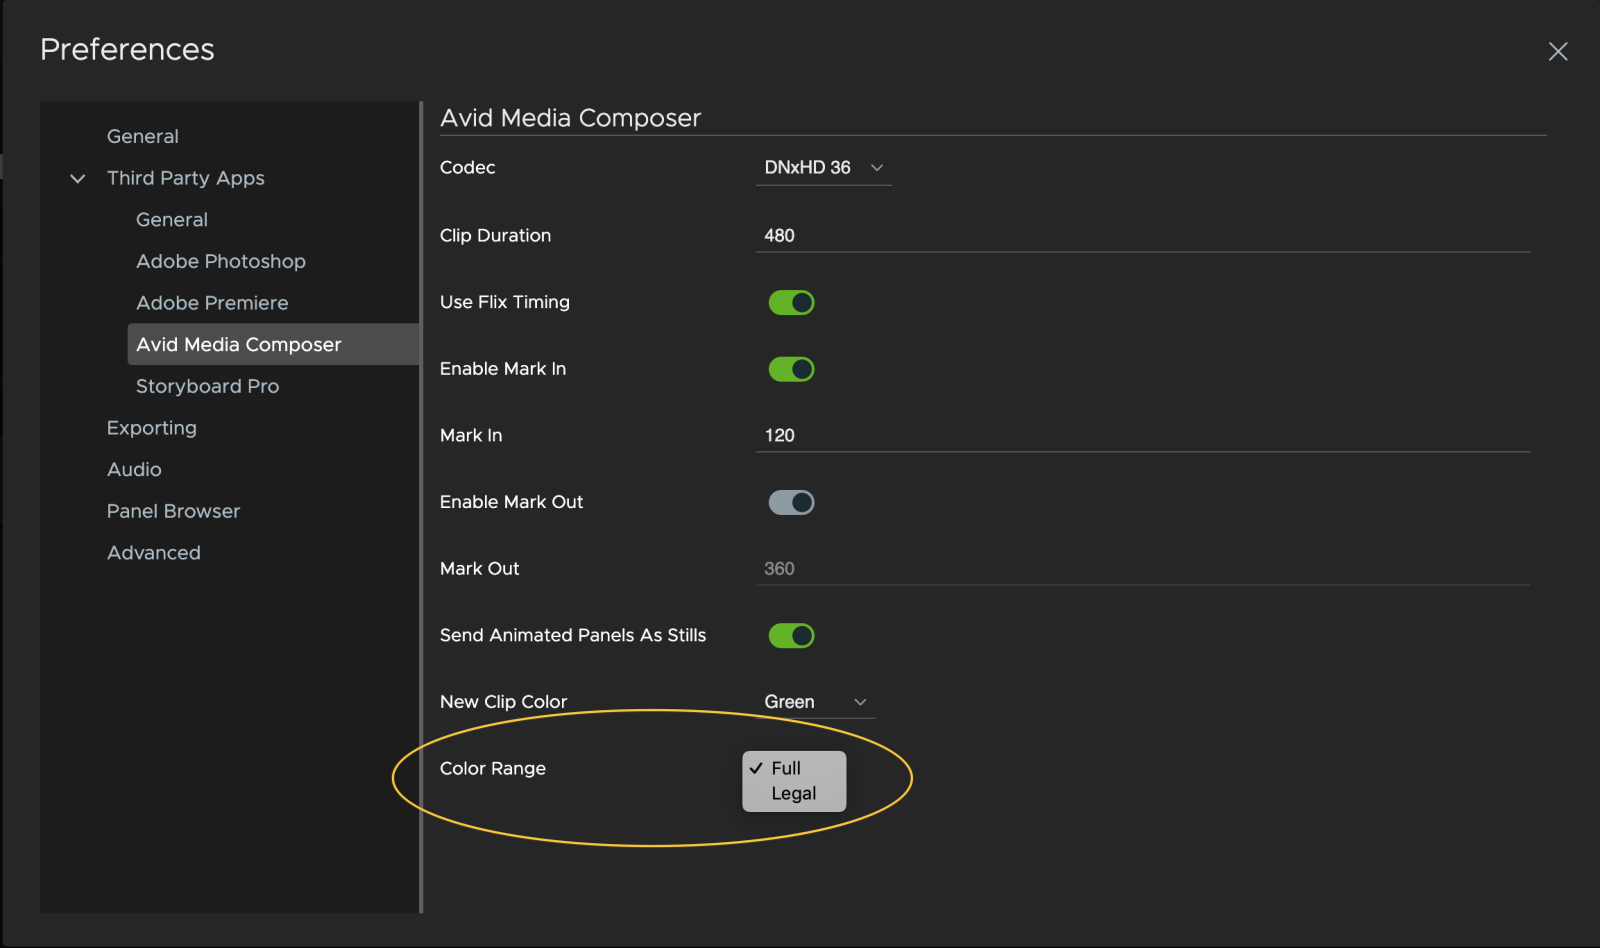The width and height of the screenshot is (1600, 948).
Task: Open the New Clip Color dropdown
Action: (x=815, y=702)
